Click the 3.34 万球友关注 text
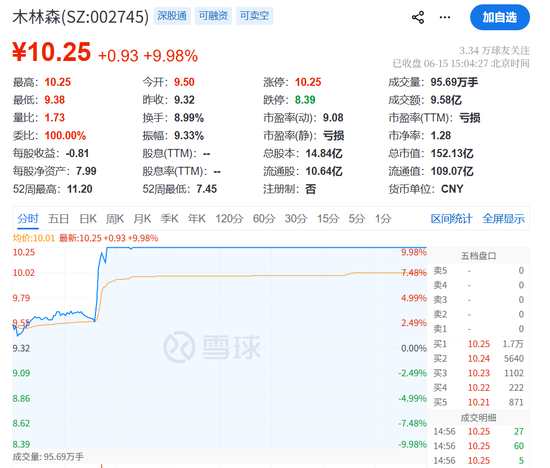 494,51
